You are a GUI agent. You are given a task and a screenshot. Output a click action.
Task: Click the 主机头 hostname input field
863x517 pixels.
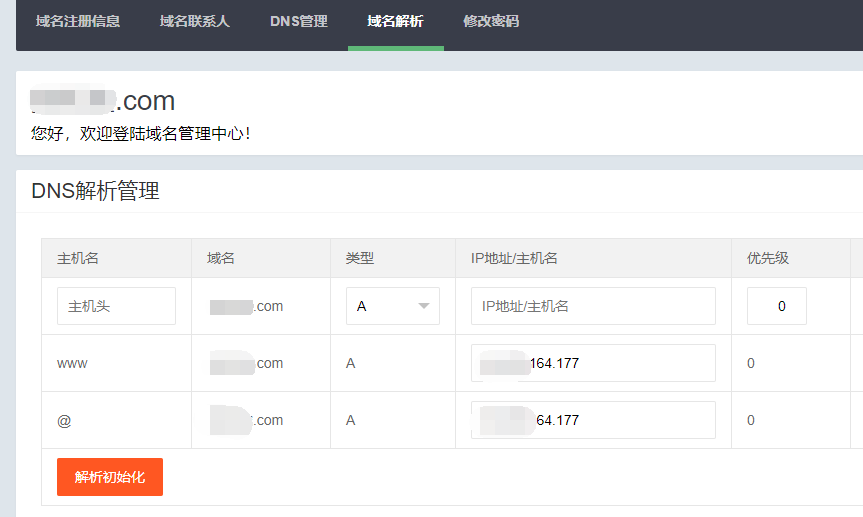[x=116, y=306]
